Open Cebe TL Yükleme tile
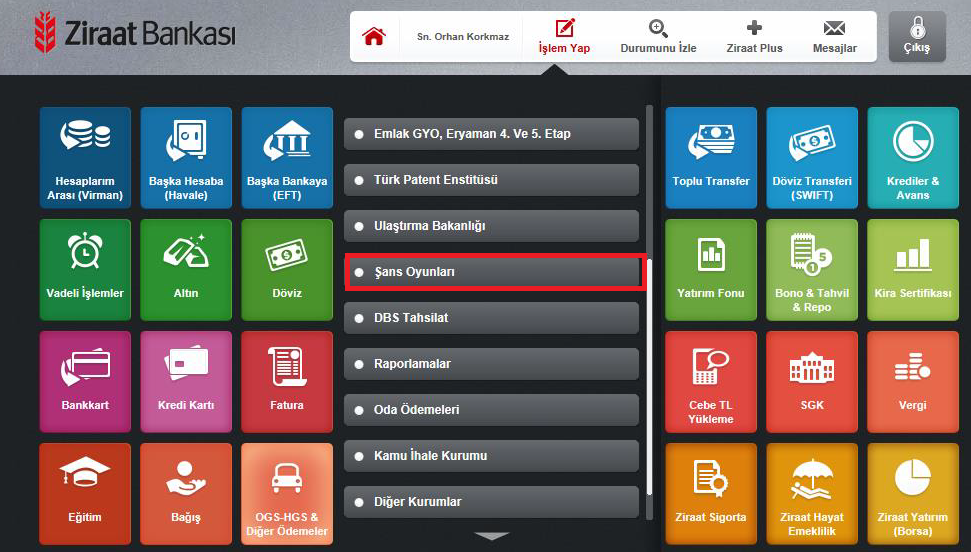Viewport: 971px width, 552px height. click(x=711, y=382)
